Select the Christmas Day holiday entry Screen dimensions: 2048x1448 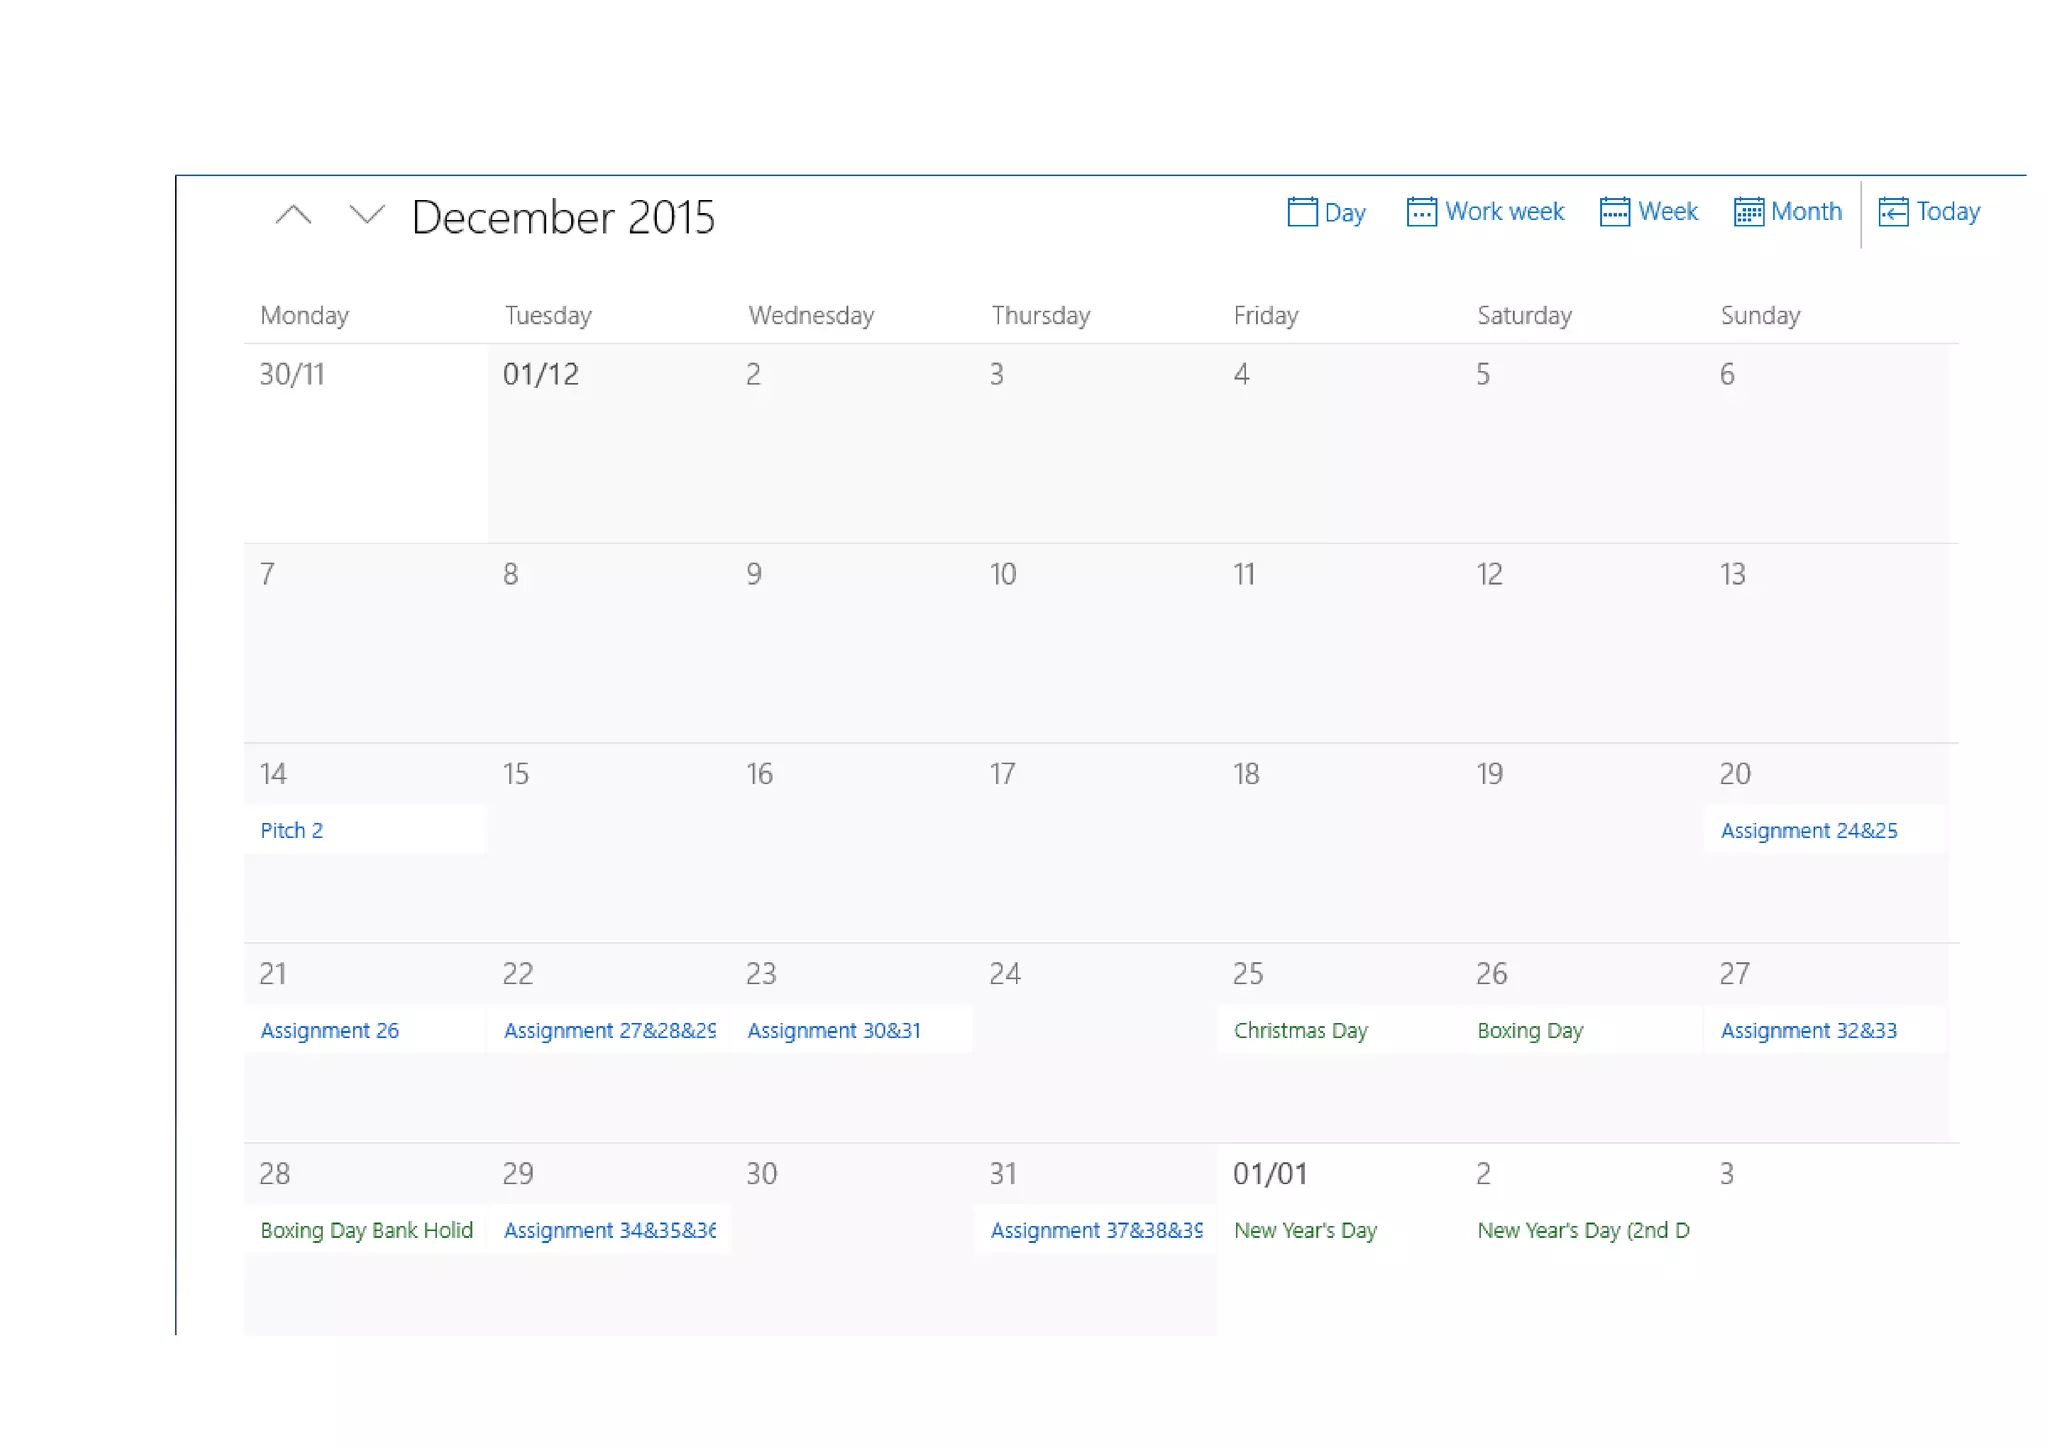tap(1300, 1031)
